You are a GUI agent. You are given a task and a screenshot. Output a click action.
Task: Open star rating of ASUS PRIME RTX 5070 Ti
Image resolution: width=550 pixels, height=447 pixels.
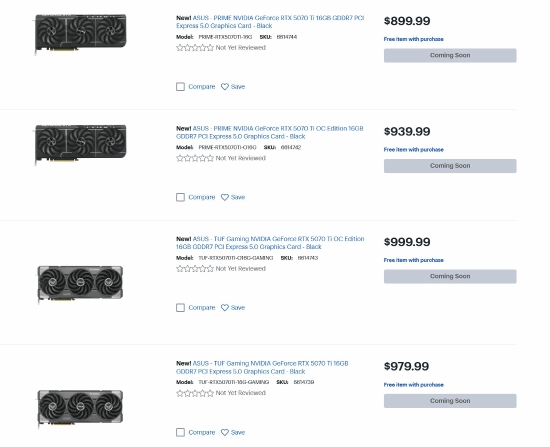pyautogui.click(x=195, y=48)
